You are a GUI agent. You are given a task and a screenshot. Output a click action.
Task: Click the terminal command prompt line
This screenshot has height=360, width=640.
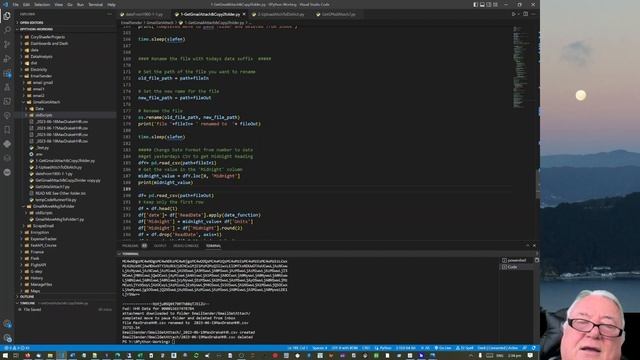[x=149, y=342]
